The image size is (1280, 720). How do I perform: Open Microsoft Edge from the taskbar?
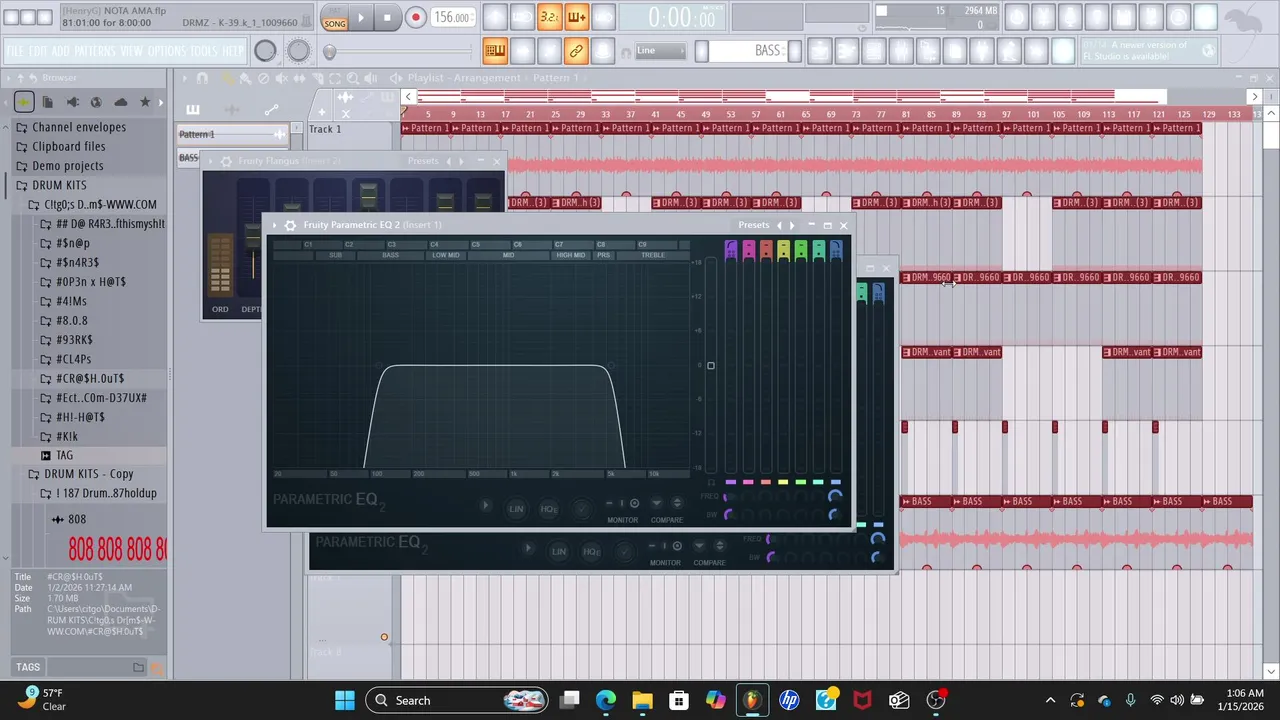[606, 700]
